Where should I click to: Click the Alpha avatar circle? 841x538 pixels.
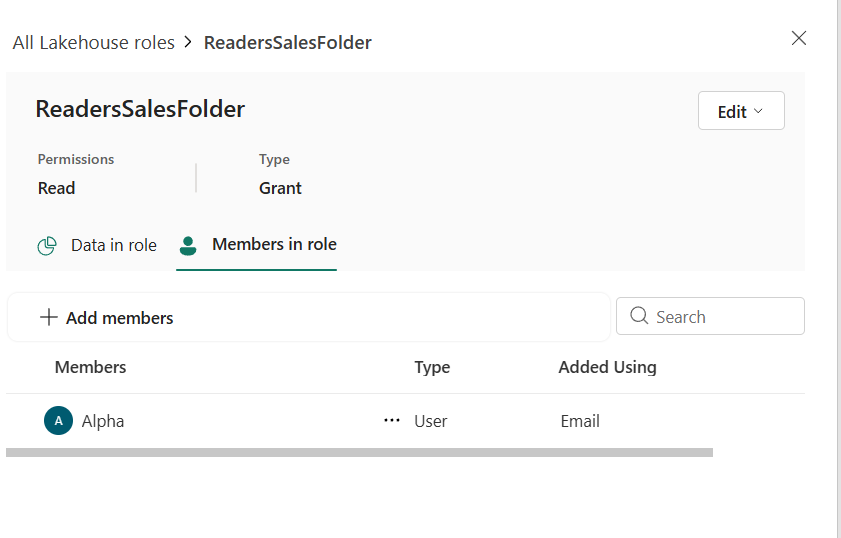pyautogui.click(x=58, y=421)
